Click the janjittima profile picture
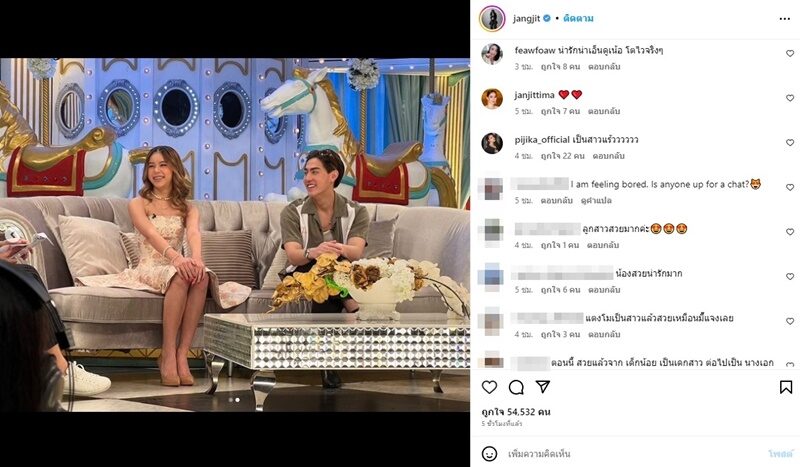The image size is (800, 467). coord(492,99)
